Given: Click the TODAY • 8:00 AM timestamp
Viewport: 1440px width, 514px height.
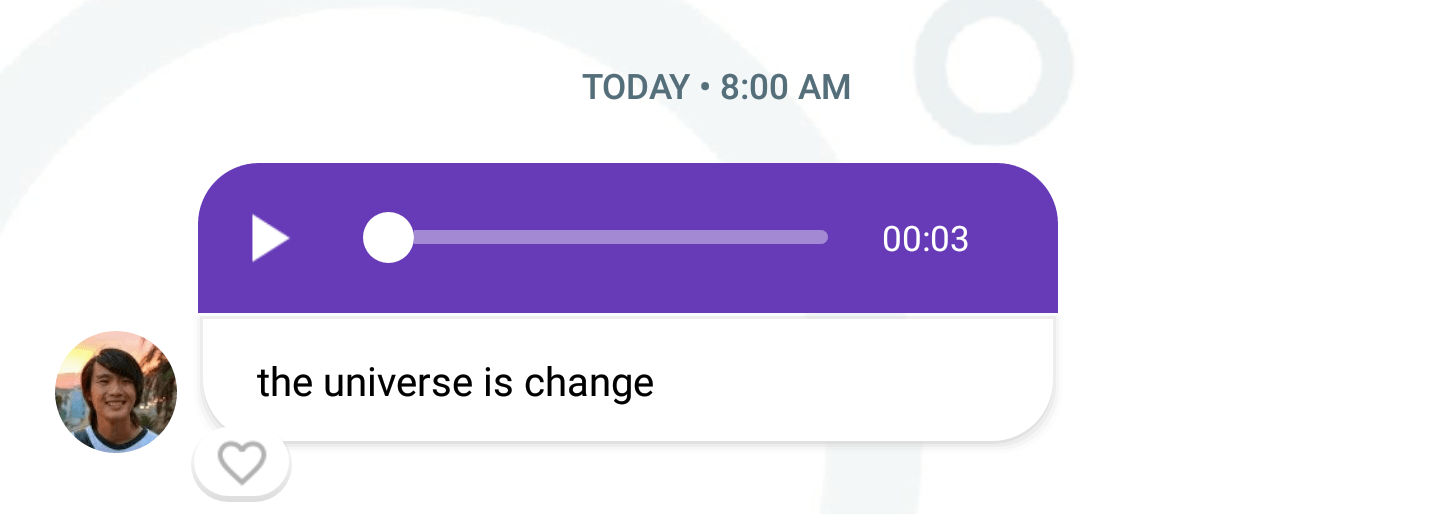Looking at the screenshot, I should pyautogui.click(x=716, y=88).
